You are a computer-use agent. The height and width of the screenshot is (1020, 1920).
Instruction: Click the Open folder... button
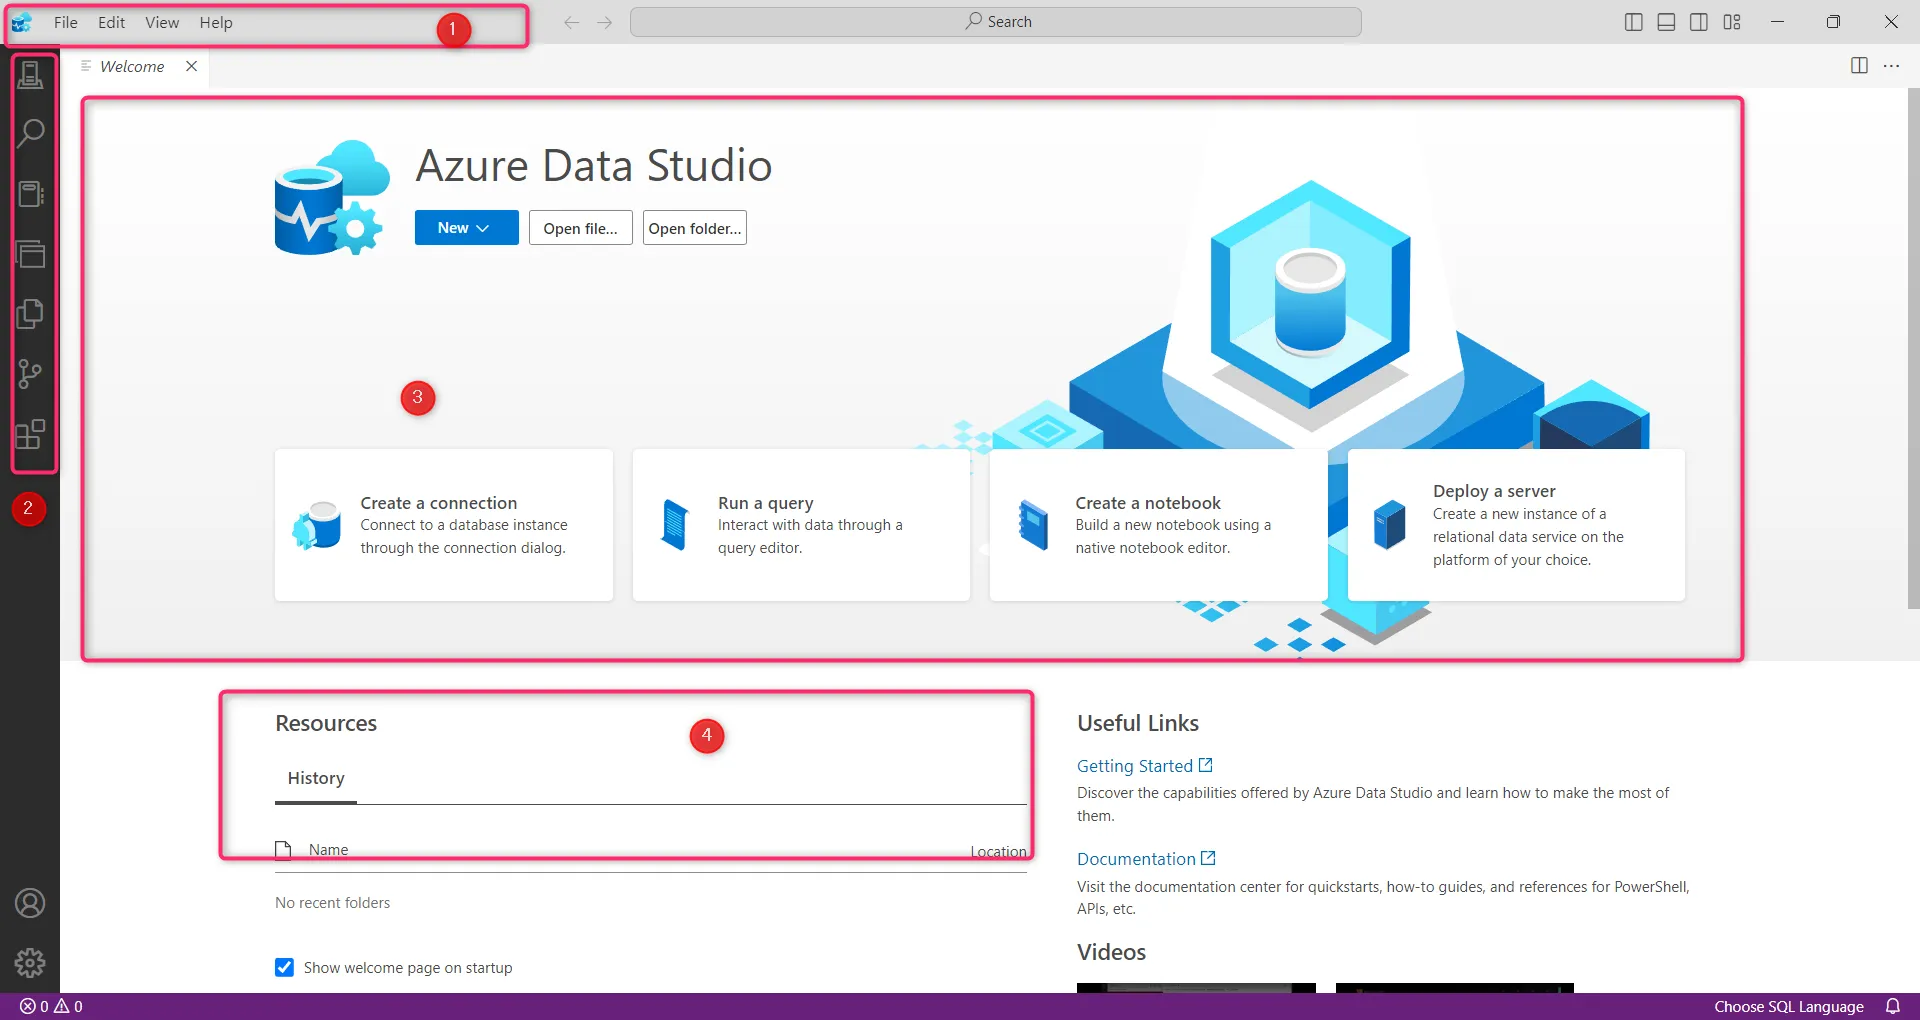pos(695,228)
